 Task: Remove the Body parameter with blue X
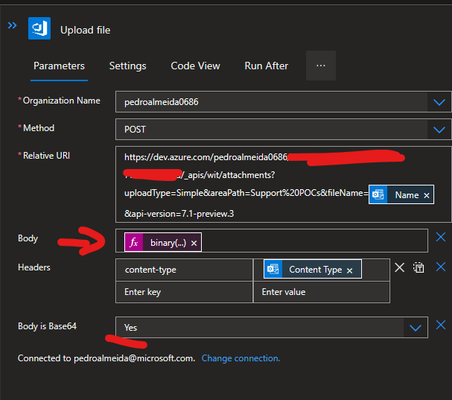point(441,237)
